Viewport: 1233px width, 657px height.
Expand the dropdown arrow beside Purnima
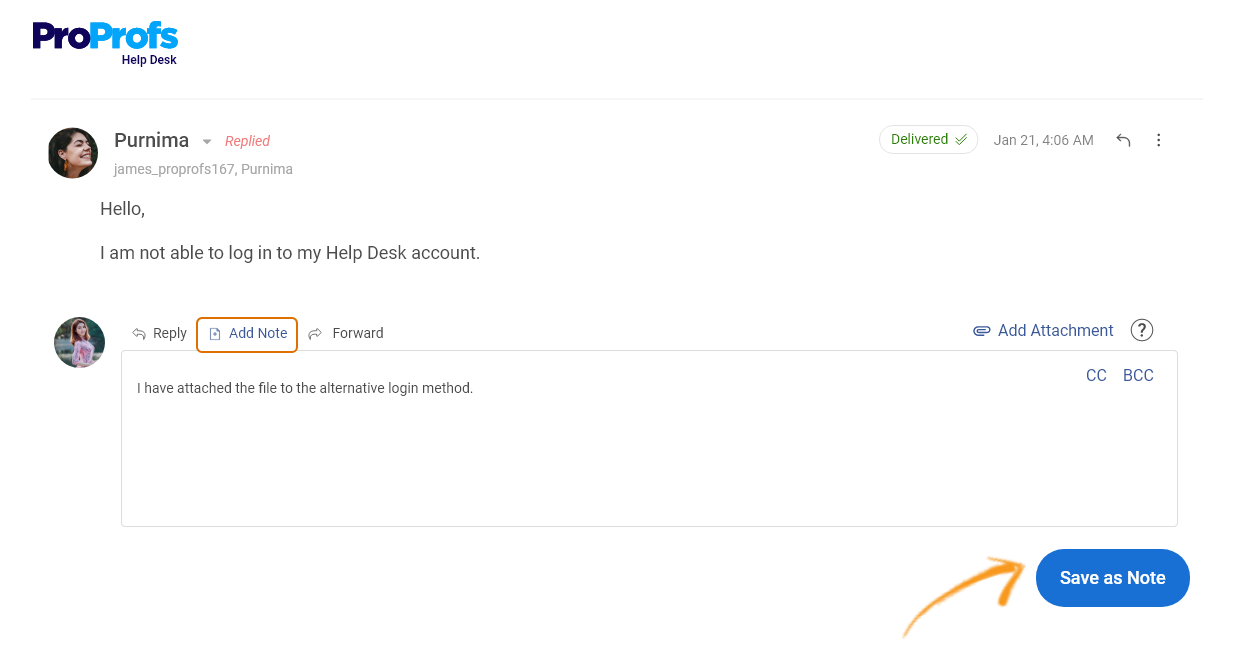(207, 141)
